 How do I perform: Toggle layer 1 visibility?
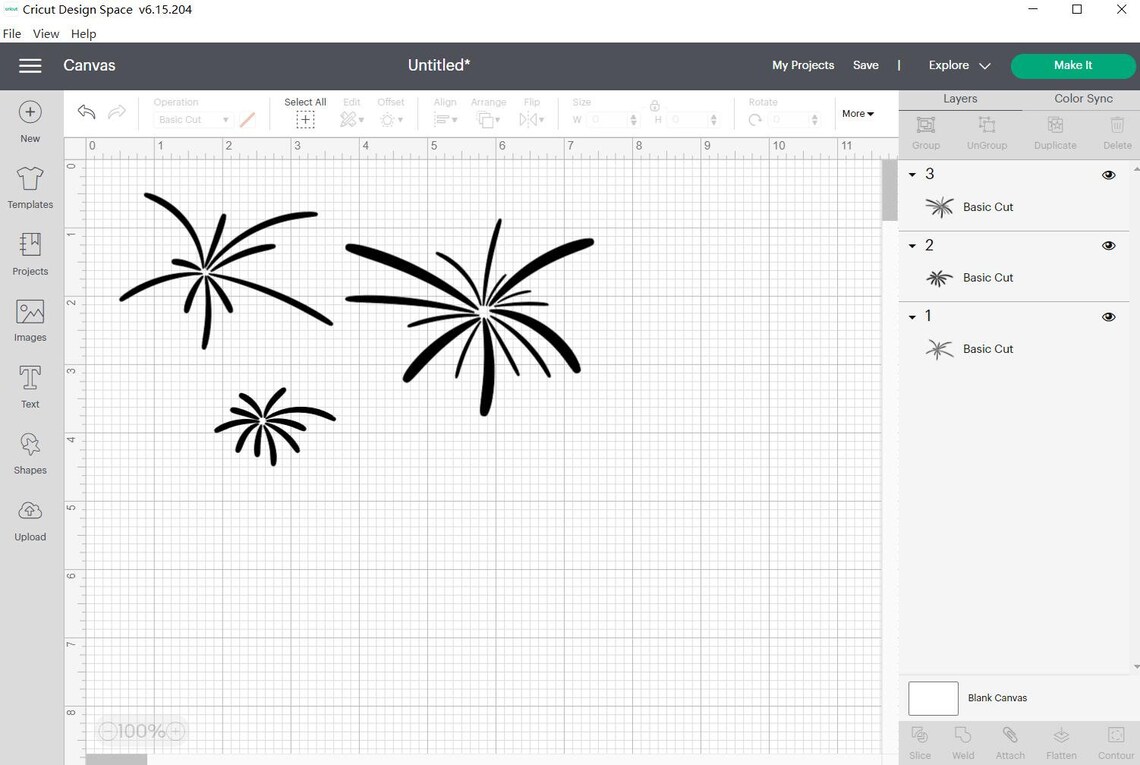click(1108, 316)
